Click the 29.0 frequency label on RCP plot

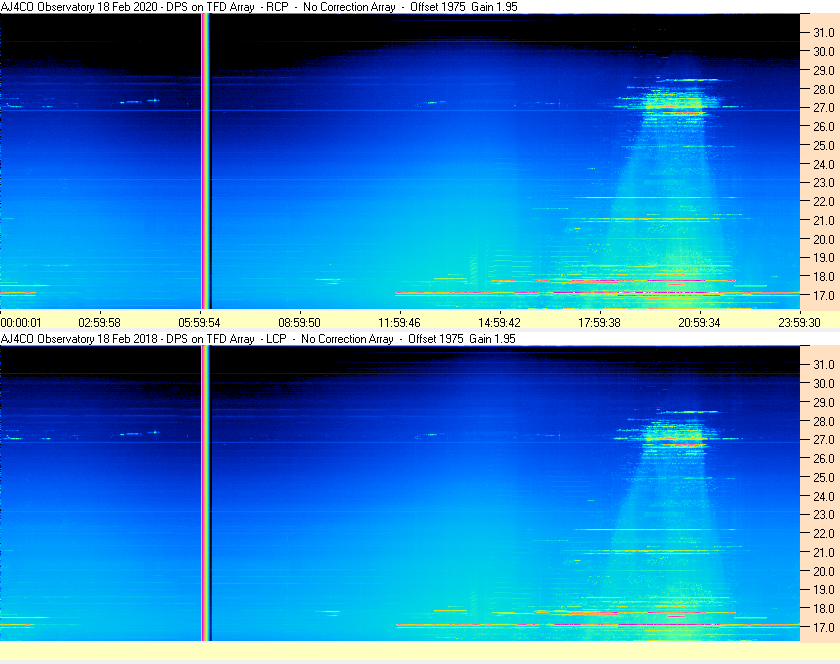(824, 71)
